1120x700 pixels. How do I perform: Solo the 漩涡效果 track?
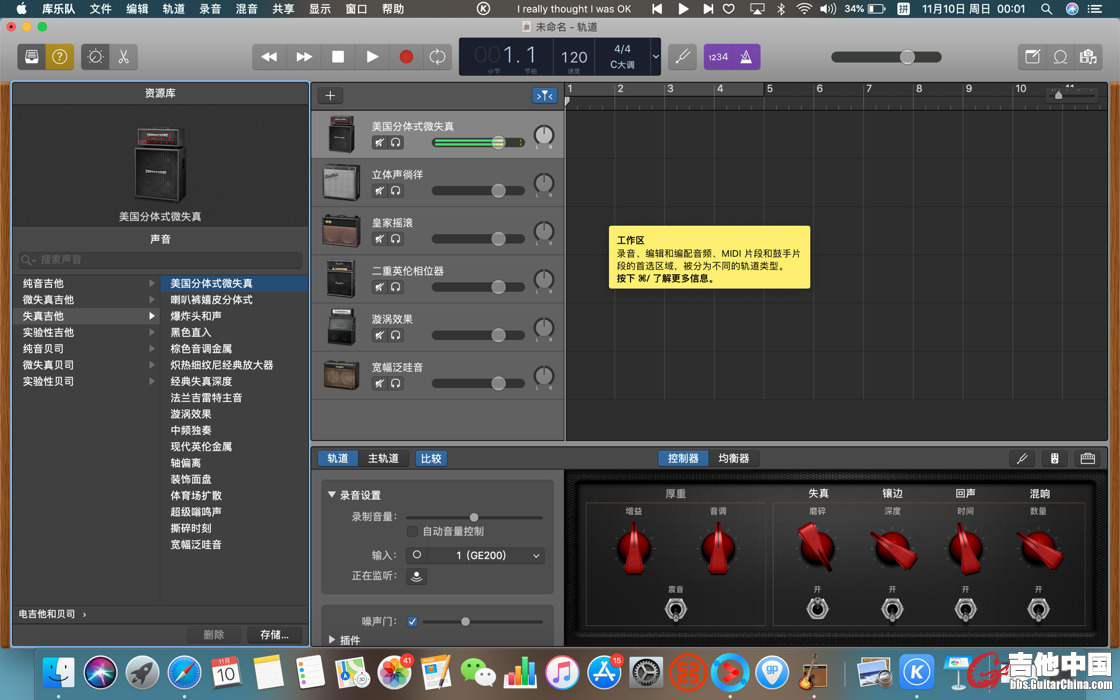pyautogui.click(x=396, y=335)
